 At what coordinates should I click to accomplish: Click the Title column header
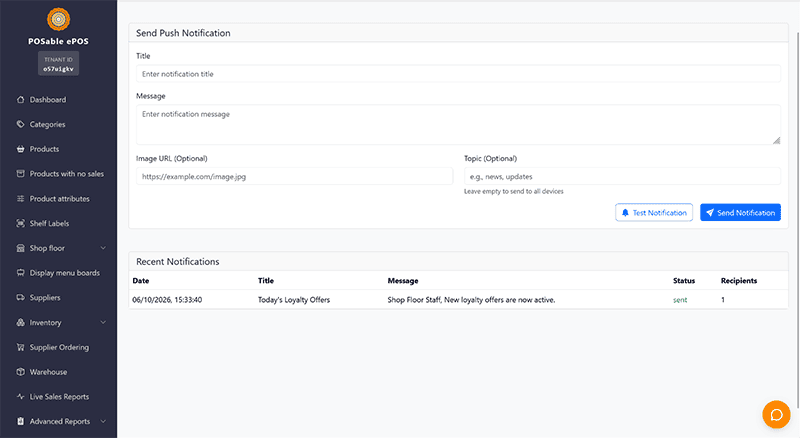coord(266,281)
